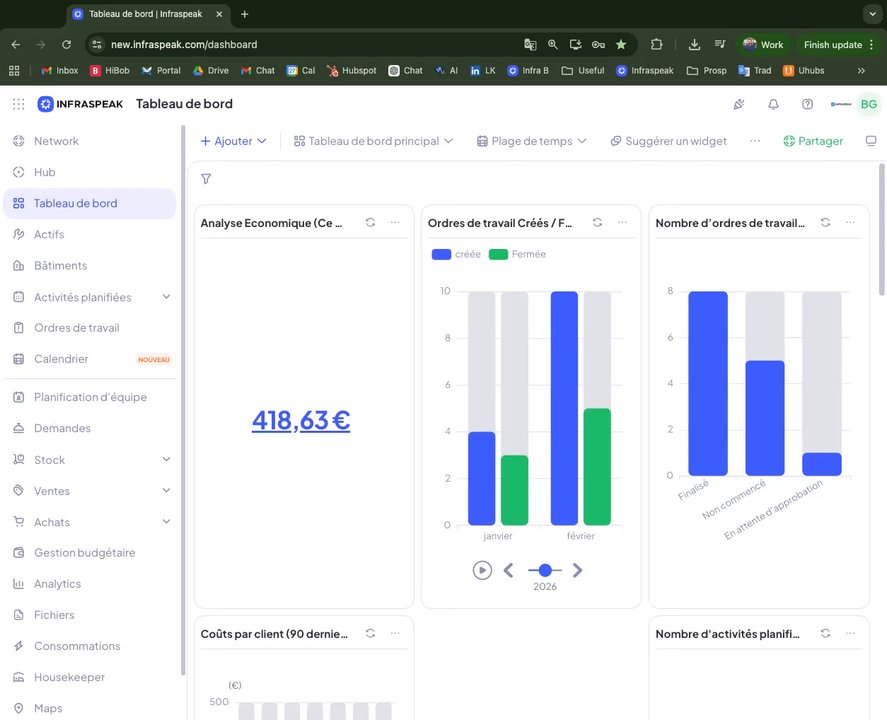Open the help question mark icon
Image resolution: width=887 pixels, height=720 pixels.
point(807,104)
